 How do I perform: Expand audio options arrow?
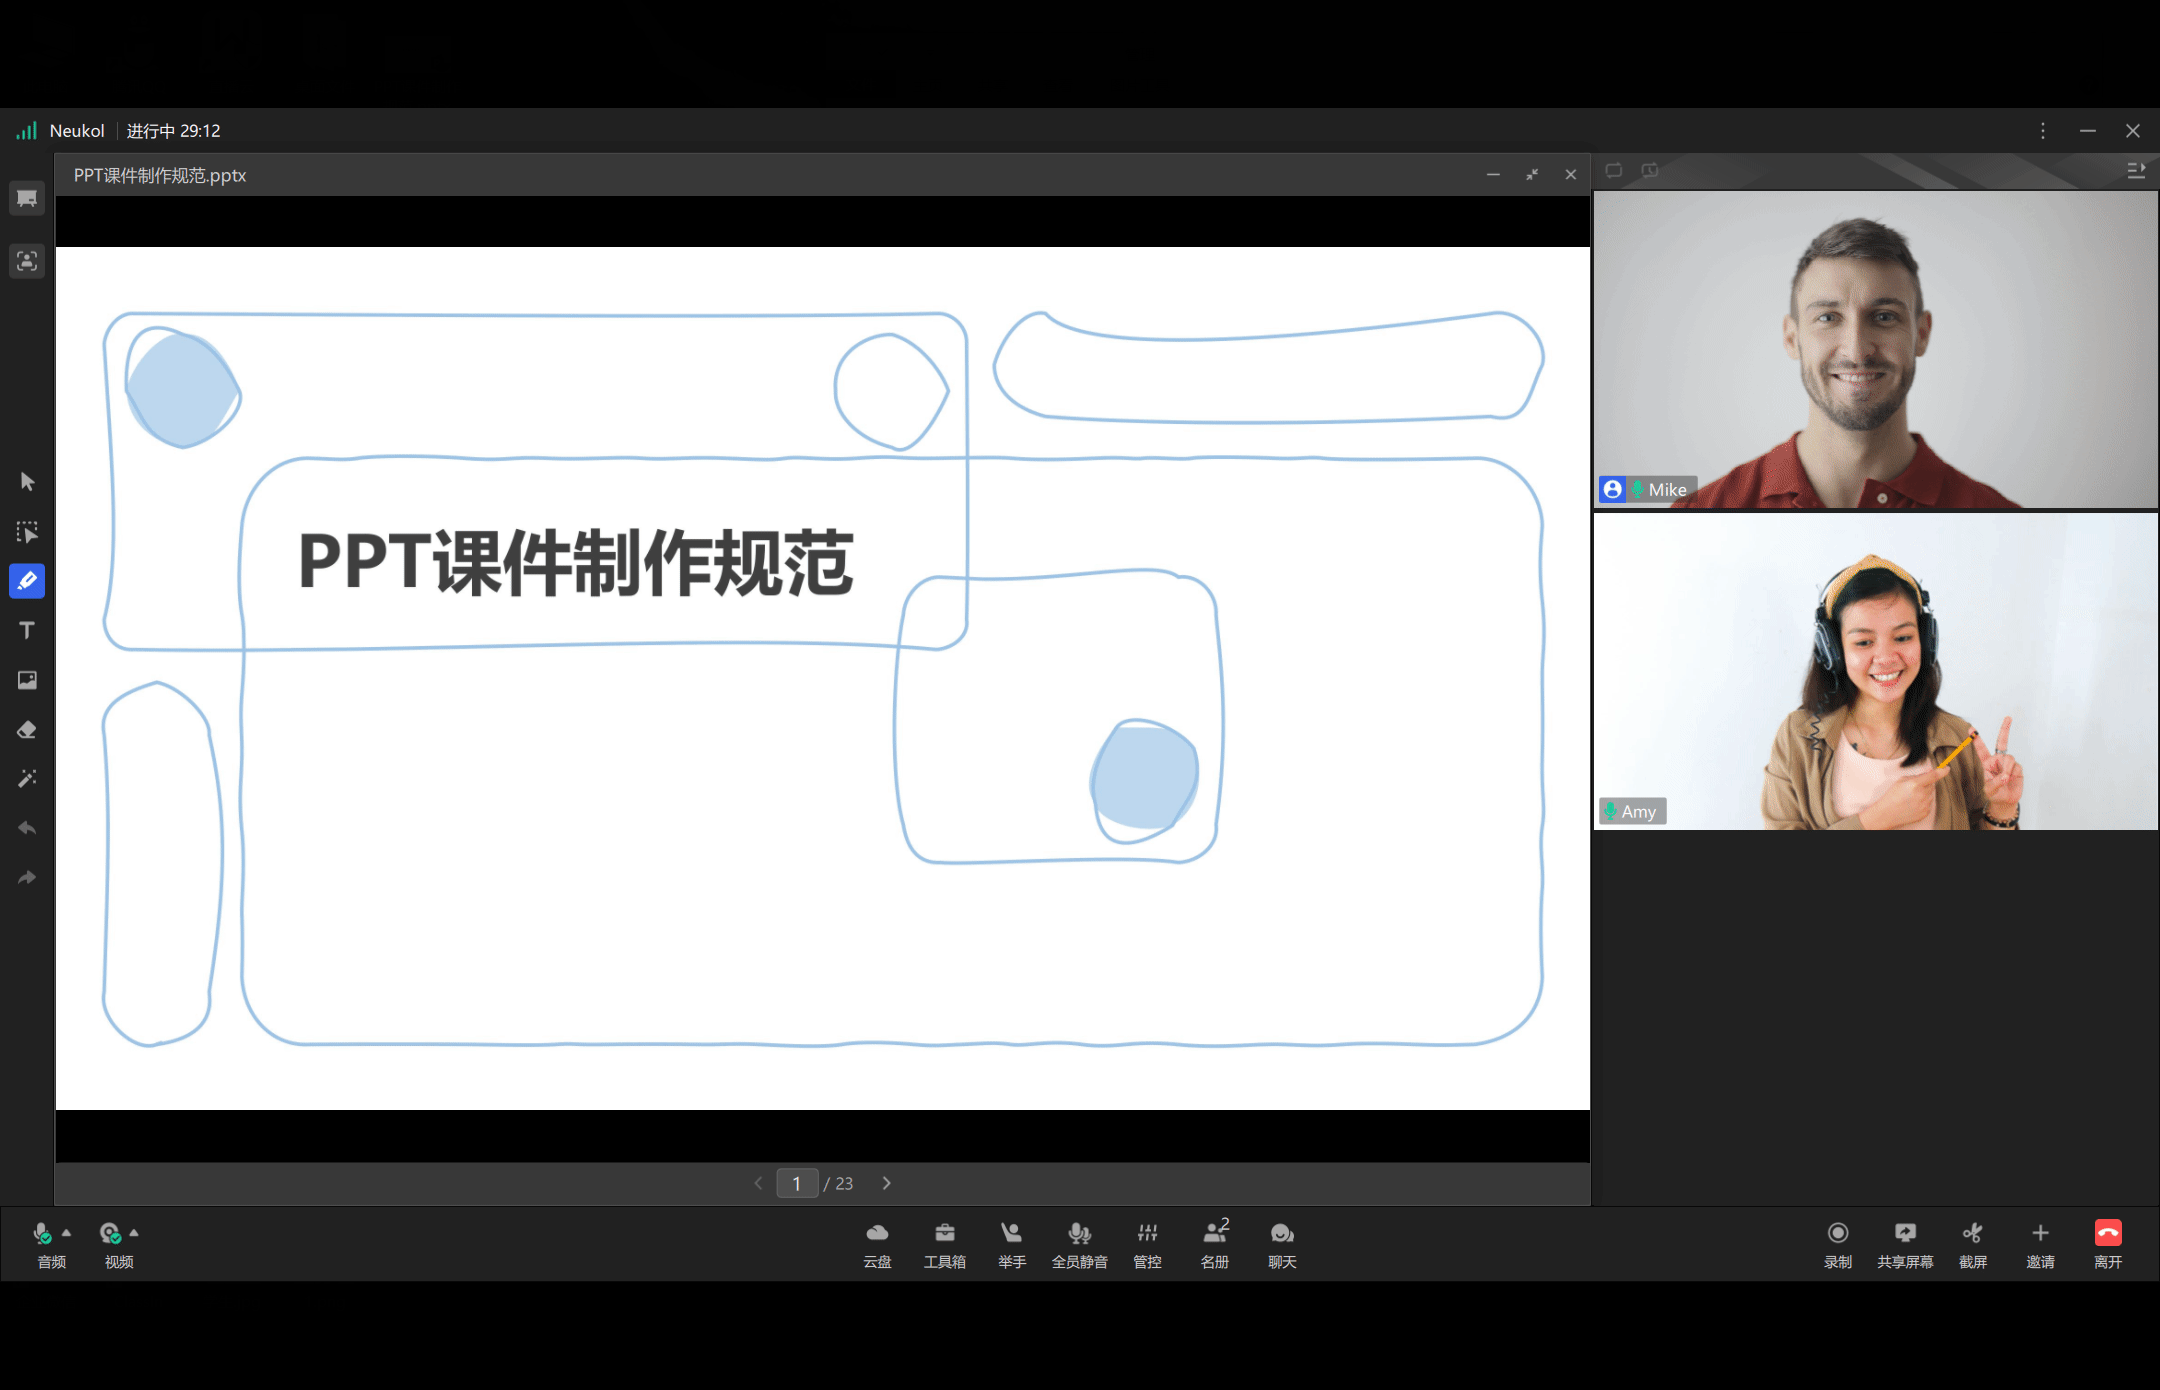point(67,1232)
